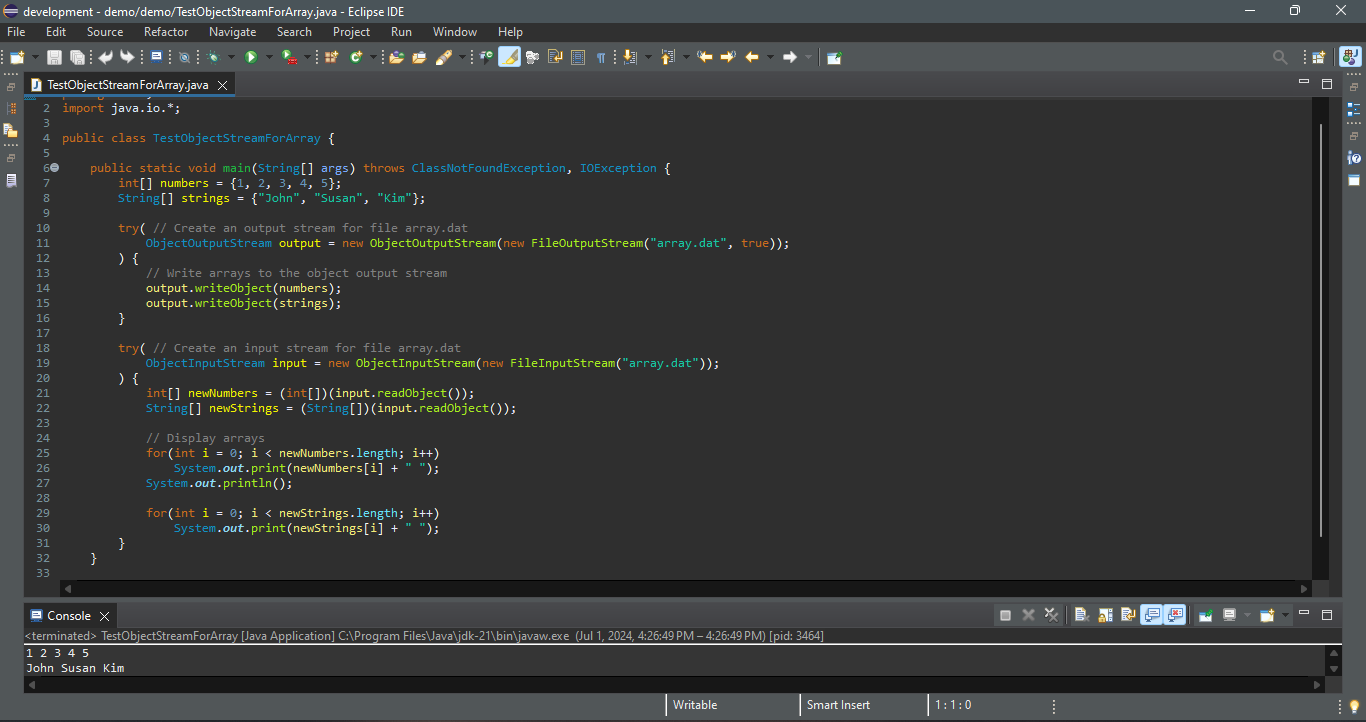Close the Console view tab
The height and width of the screenshot is (722, 1366).
pos(104,616)
